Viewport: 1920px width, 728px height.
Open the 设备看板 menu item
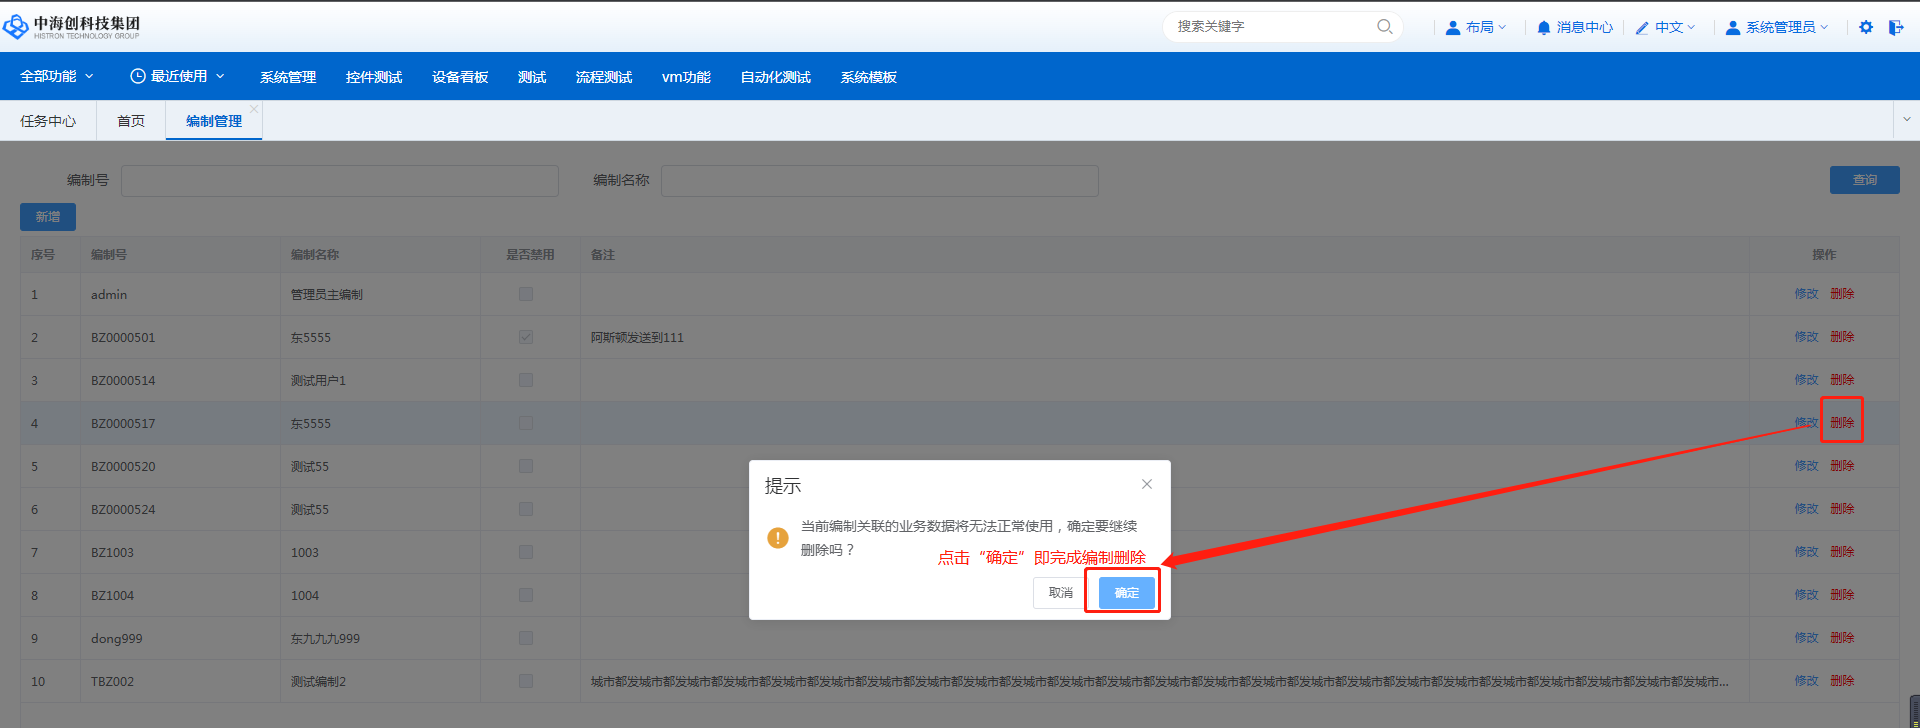tap(460, 77)
